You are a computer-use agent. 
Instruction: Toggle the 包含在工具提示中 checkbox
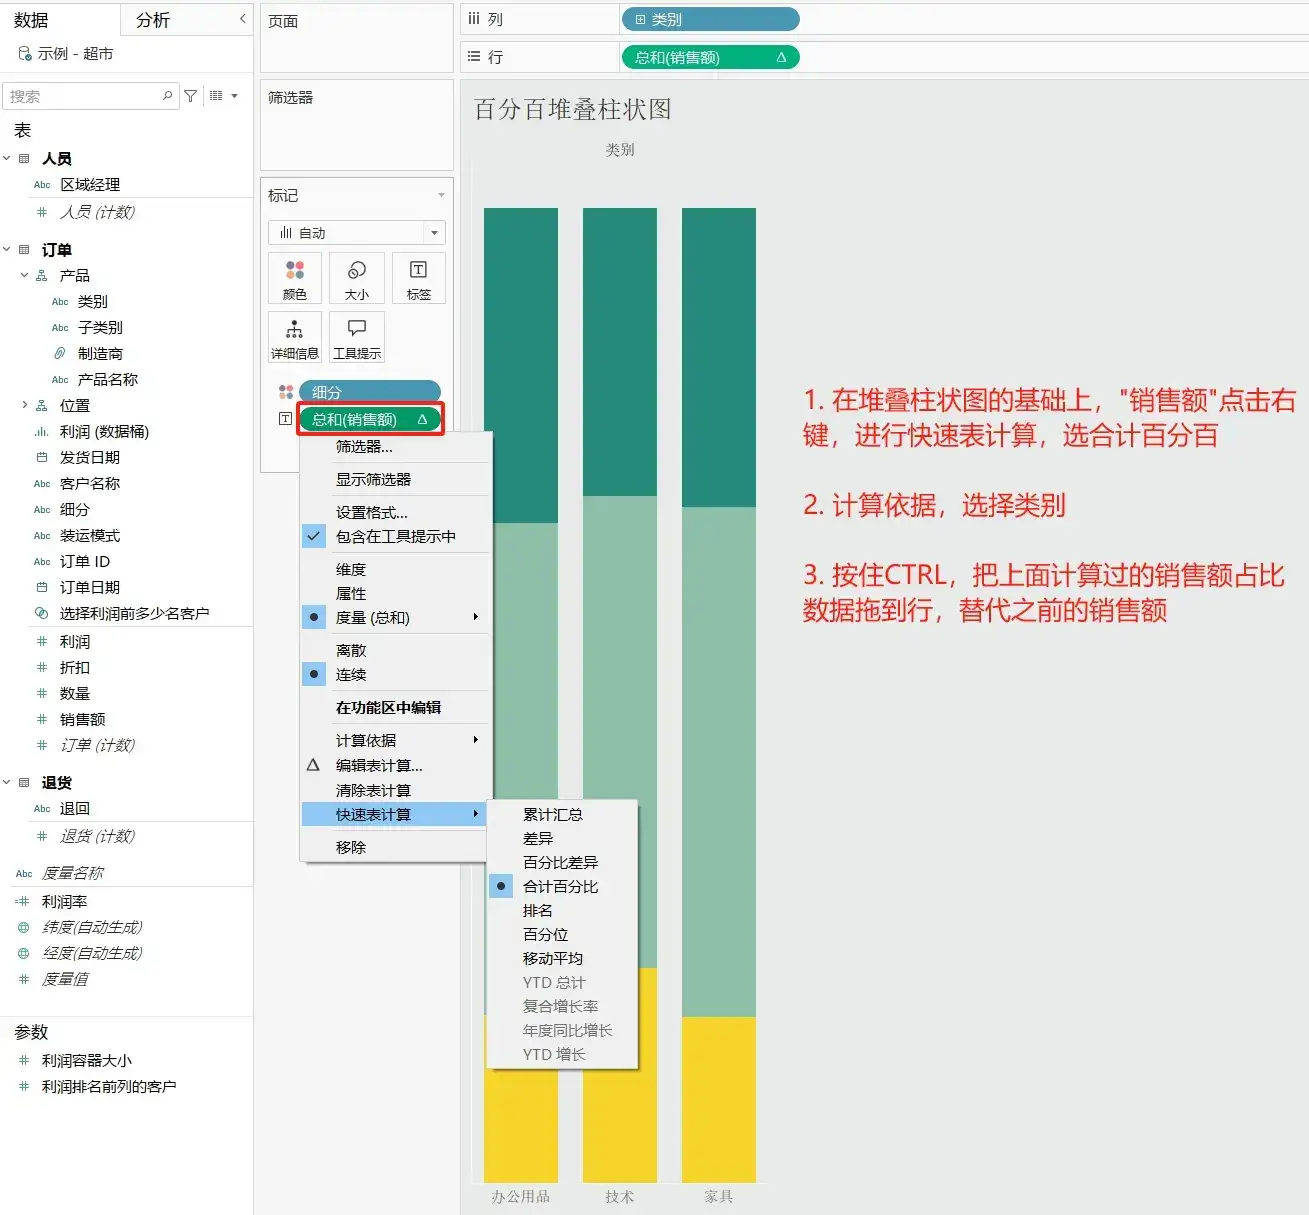click(313, 536)
